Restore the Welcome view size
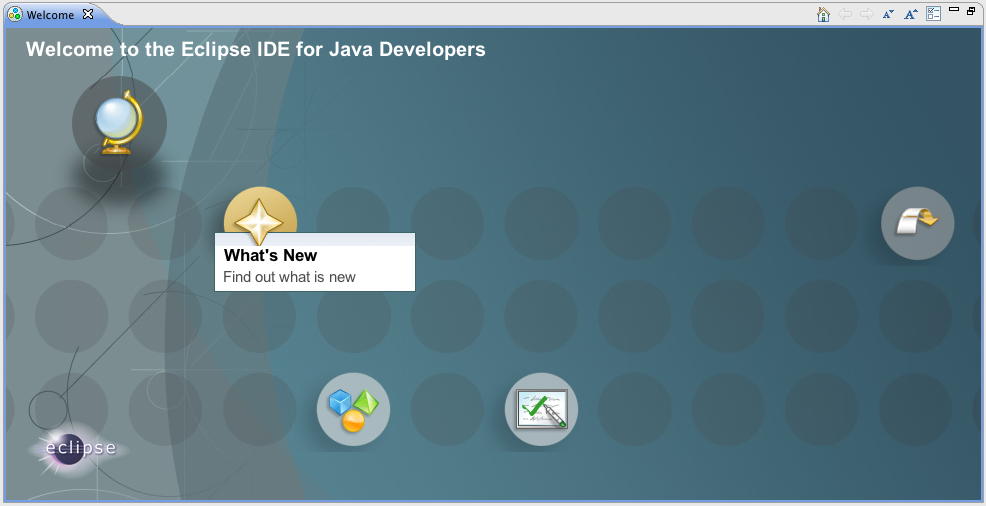Screen dimensions: 986x506 coord(971,10)
